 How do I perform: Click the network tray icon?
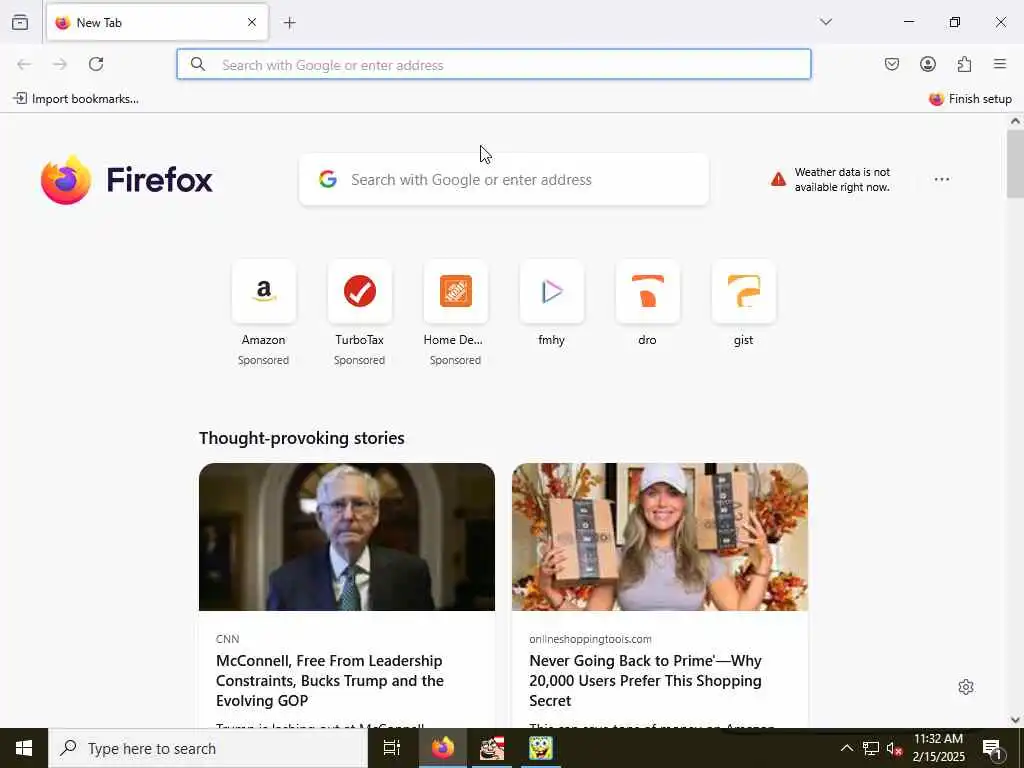[x=871, y=748]
